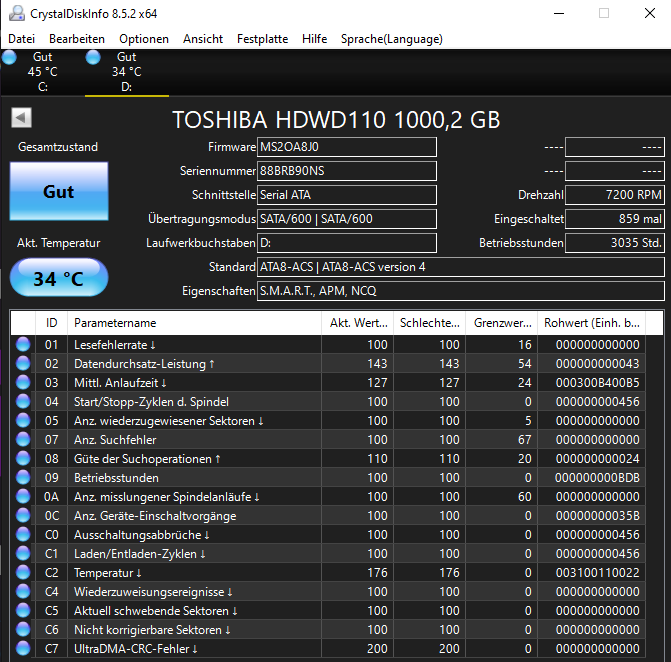Select threshold value 67 in Suchfehler row
The height and width of the screenshot is (662, 671).
[x=525, y=439]
